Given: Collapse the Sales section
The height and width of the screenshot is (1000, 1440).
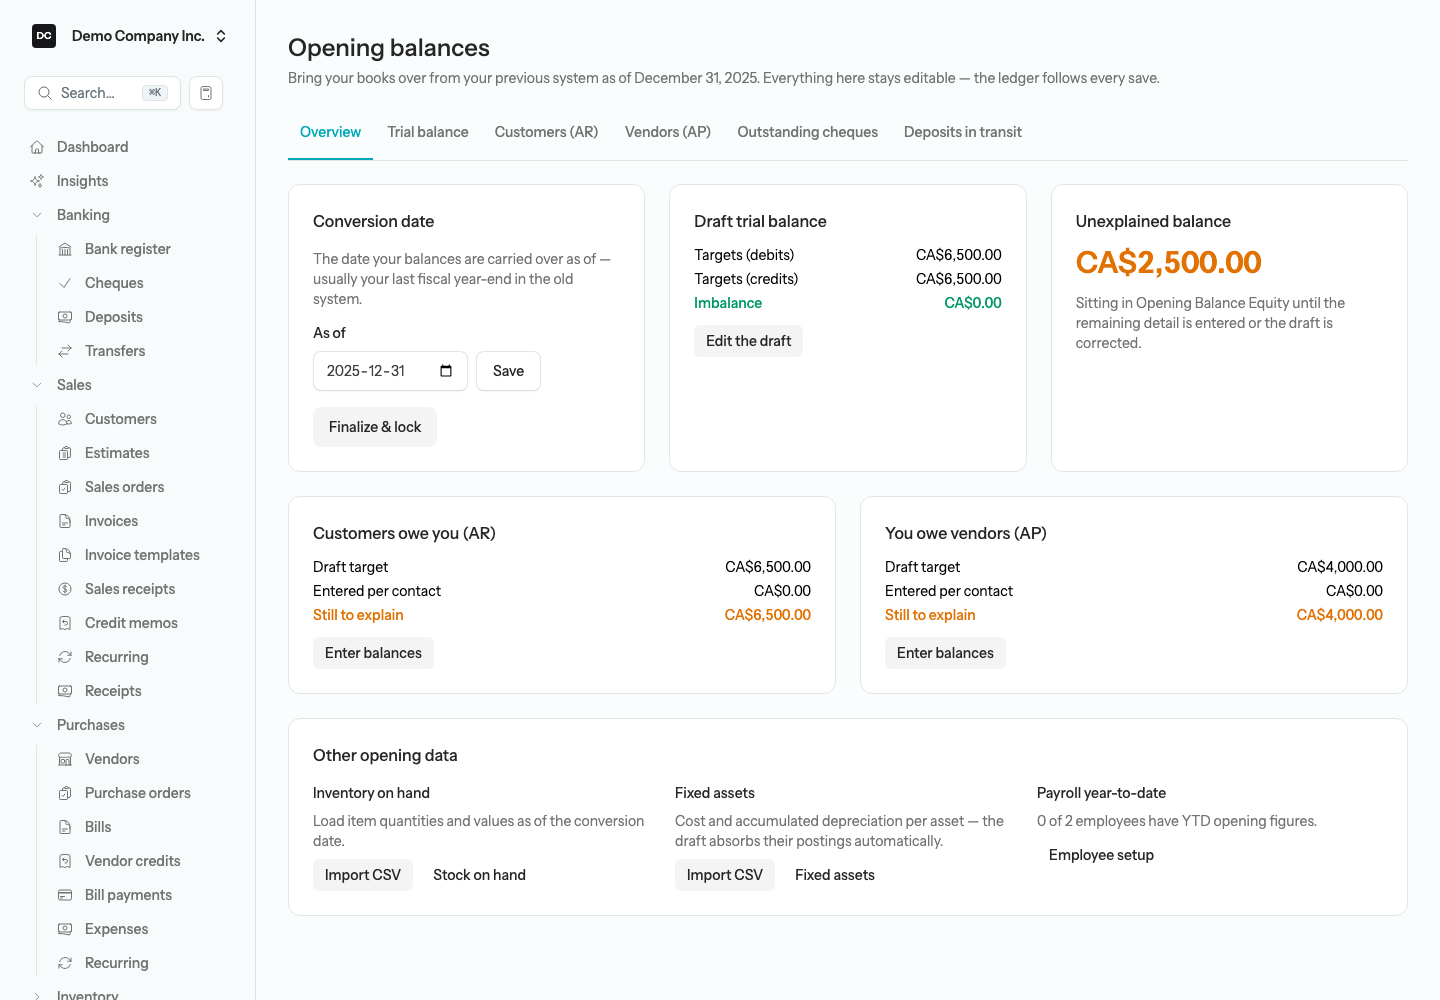Looking at the screenshot, I should click(37, 385).
